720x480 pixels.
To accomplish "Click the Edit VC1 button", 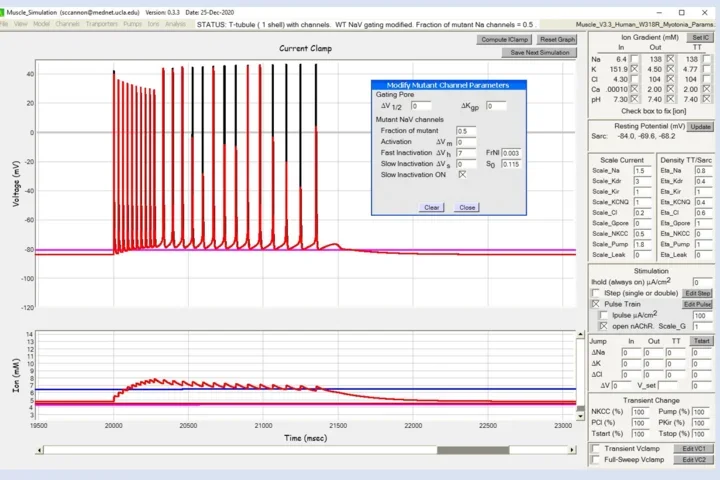I will [693, 449].
